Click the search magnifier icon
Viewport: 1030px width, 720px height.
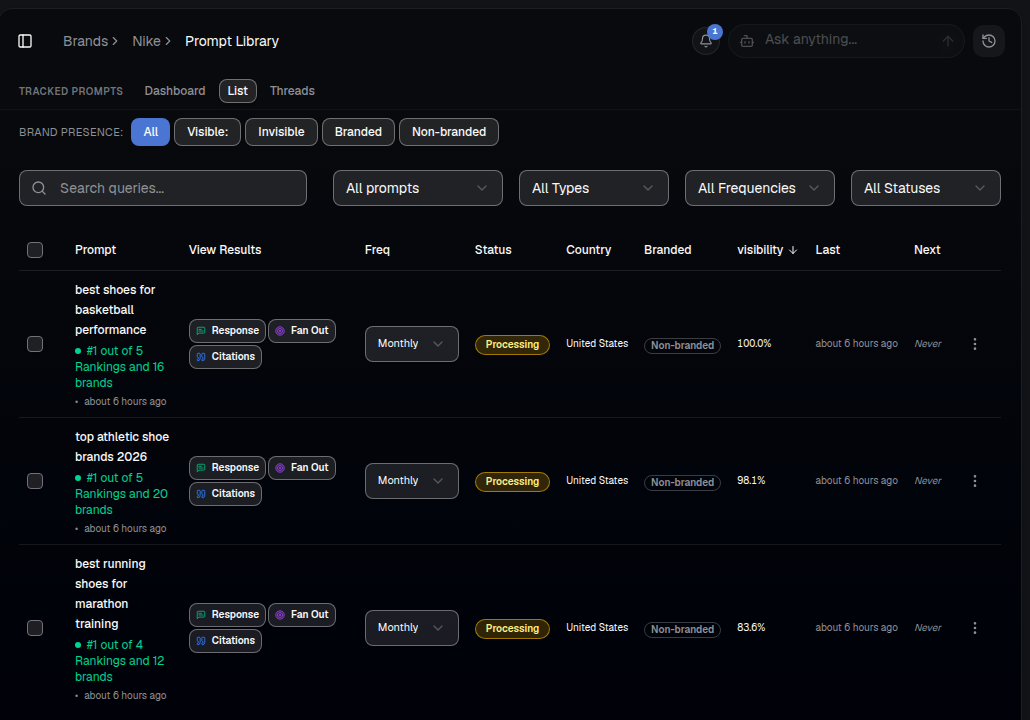[x=39, y=189]
